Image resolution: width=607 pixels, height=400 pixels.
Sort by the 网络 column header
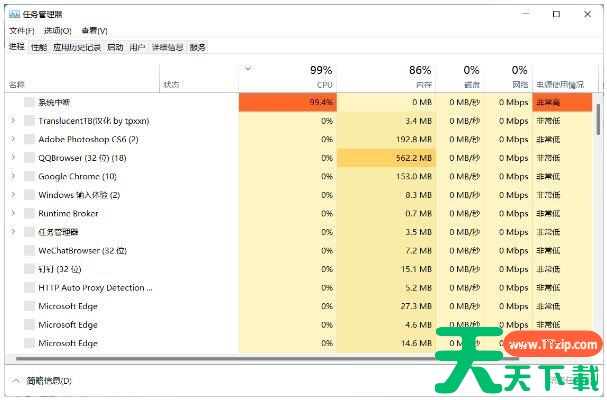pyautogui.click(x=508, y=78)
